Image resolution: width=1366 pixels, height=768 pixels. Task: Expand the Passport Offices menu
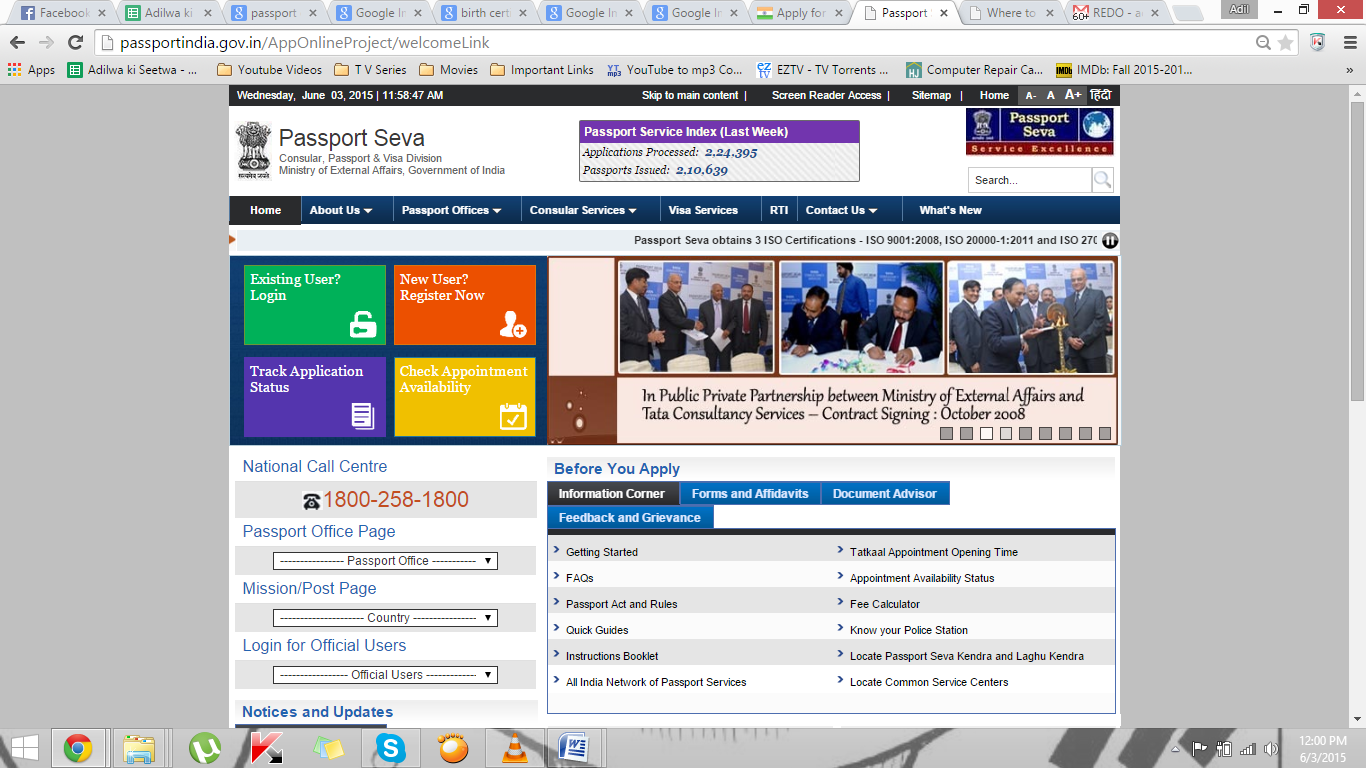point(451,210)
